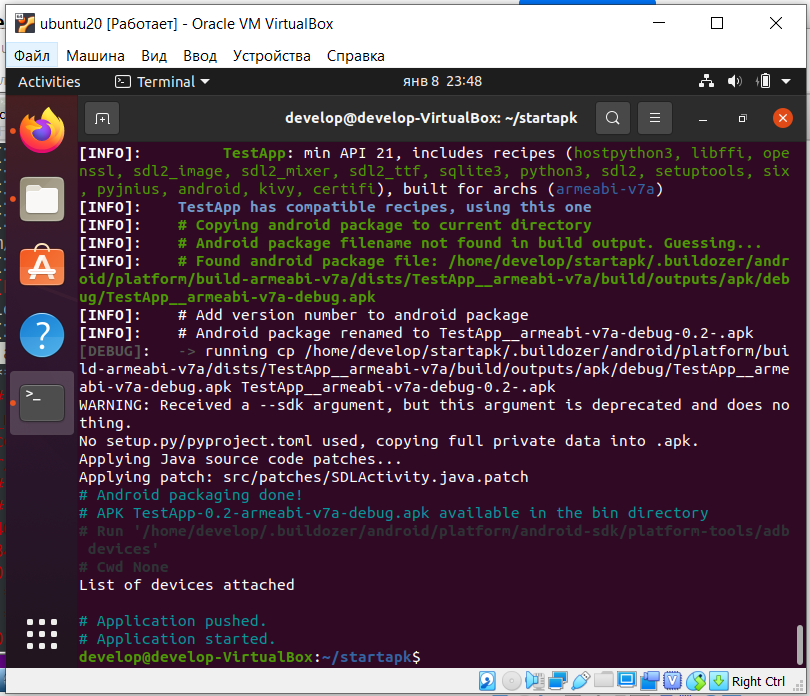Click the '# Copying android package to current directory' line

point(384,225)
